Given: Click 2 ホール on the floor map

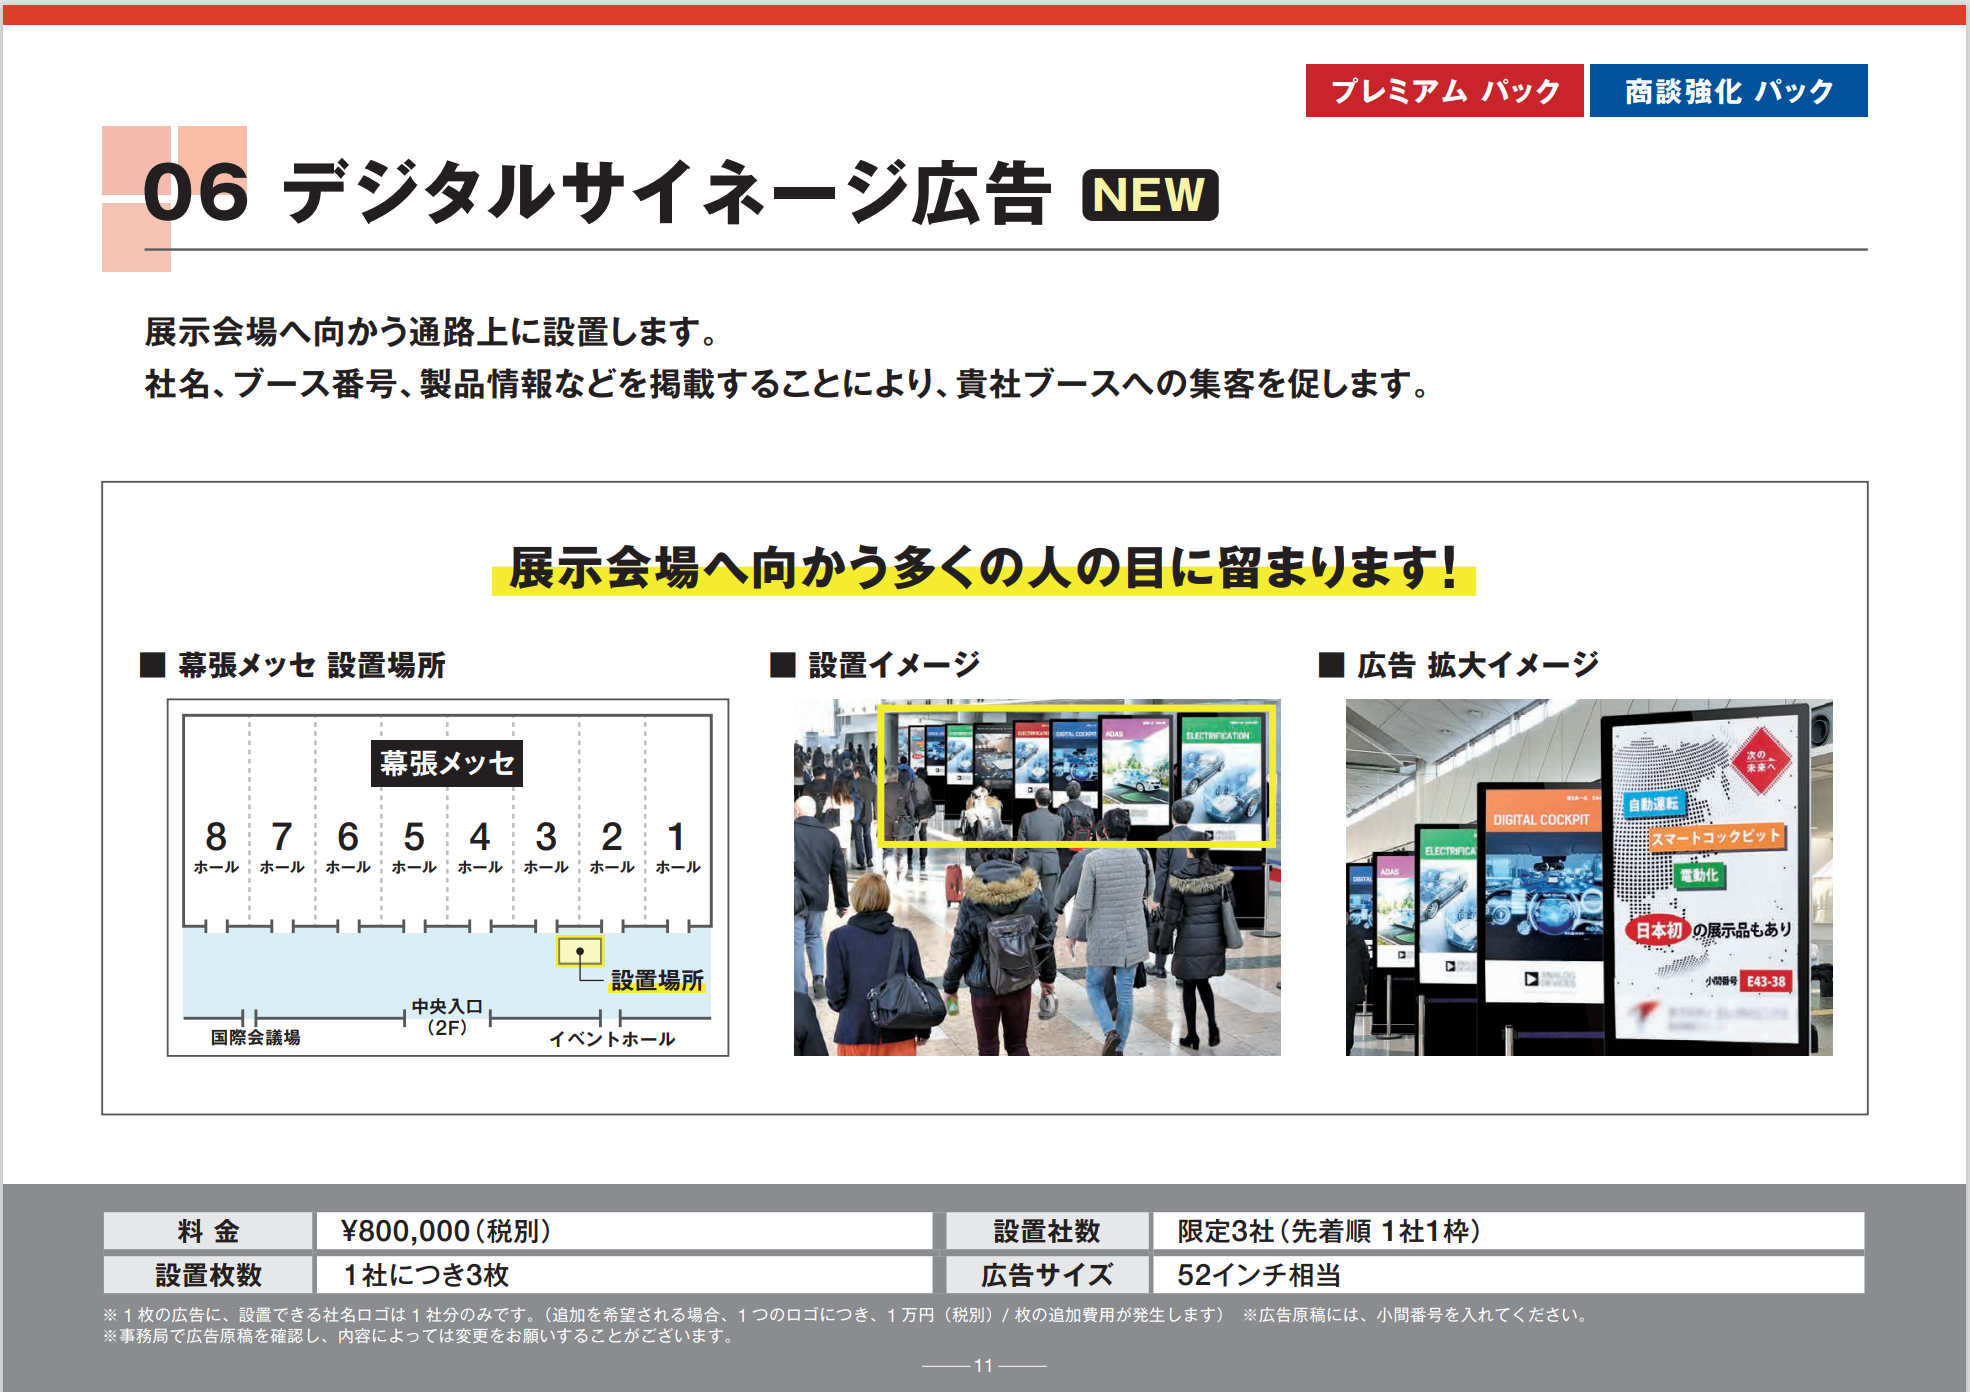Looking at the screenshot, I should (612, 846).
